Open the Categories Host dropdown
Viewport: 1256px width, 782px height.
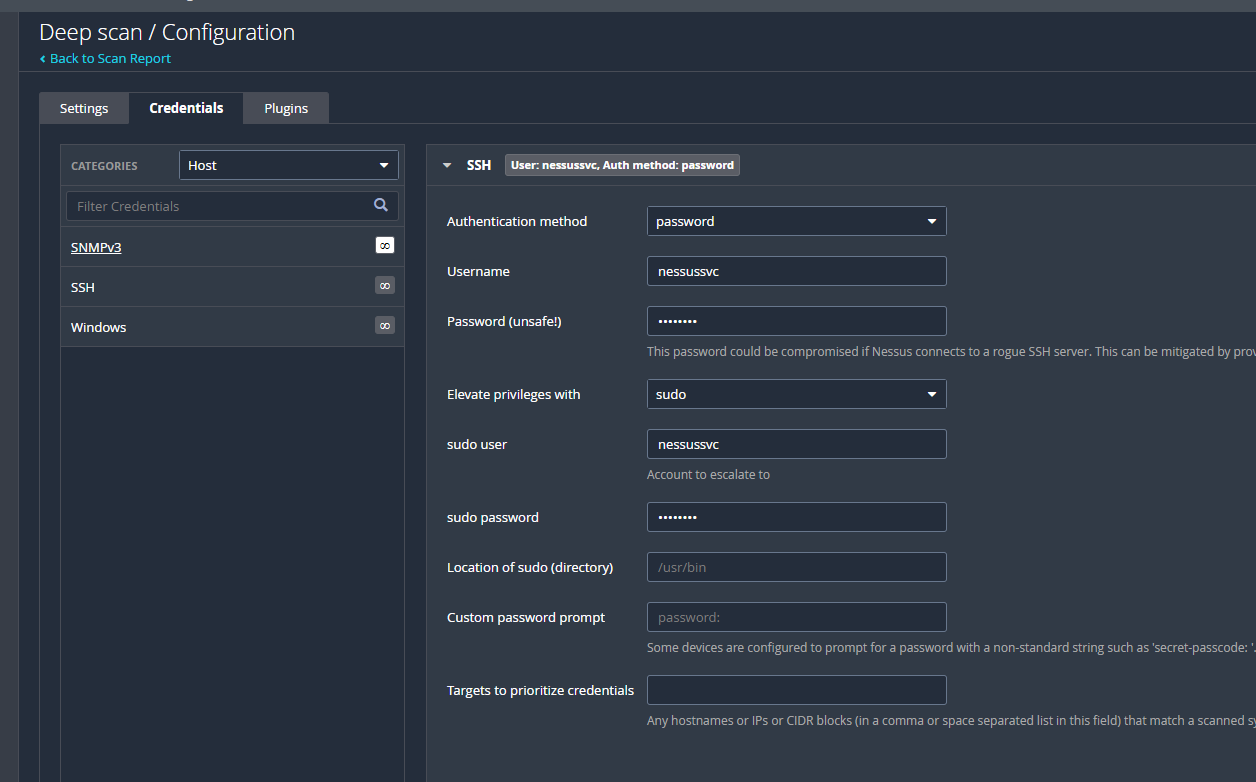(x=289, y=165)
